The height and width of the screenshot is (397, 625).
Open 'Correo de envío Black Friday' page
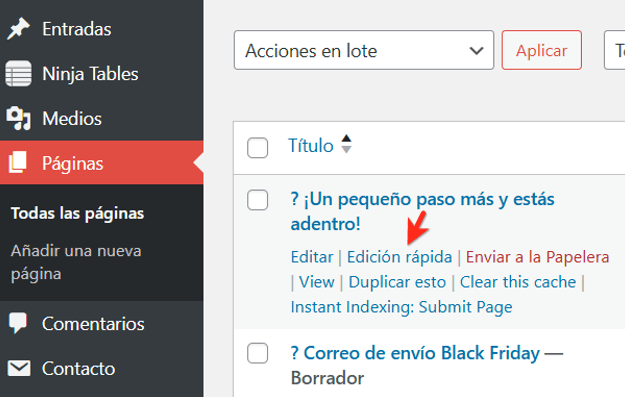pyautogui.click(x=415, y=353)
